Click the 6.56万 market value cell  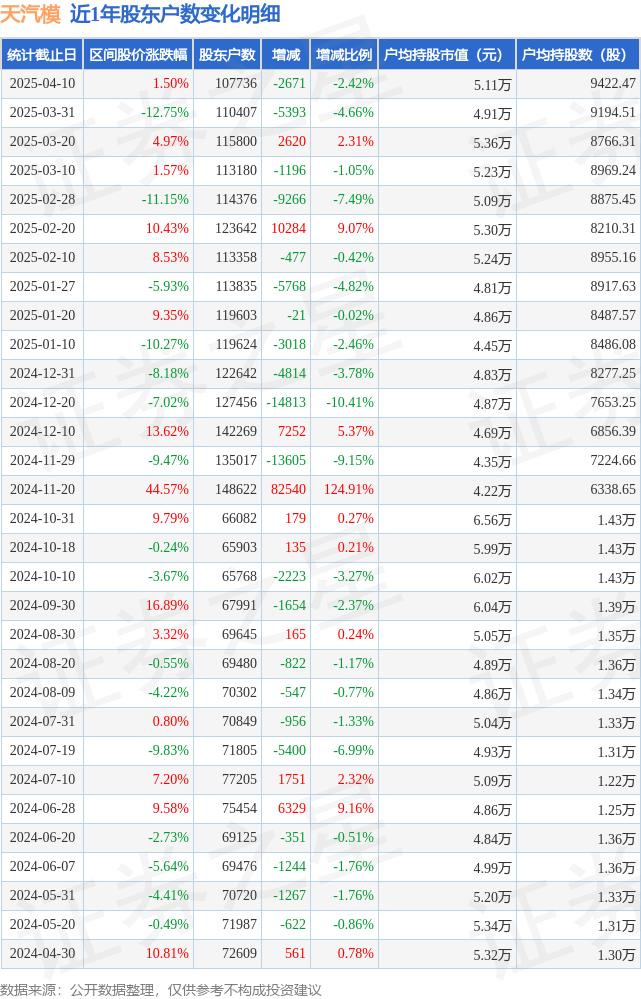492,520
